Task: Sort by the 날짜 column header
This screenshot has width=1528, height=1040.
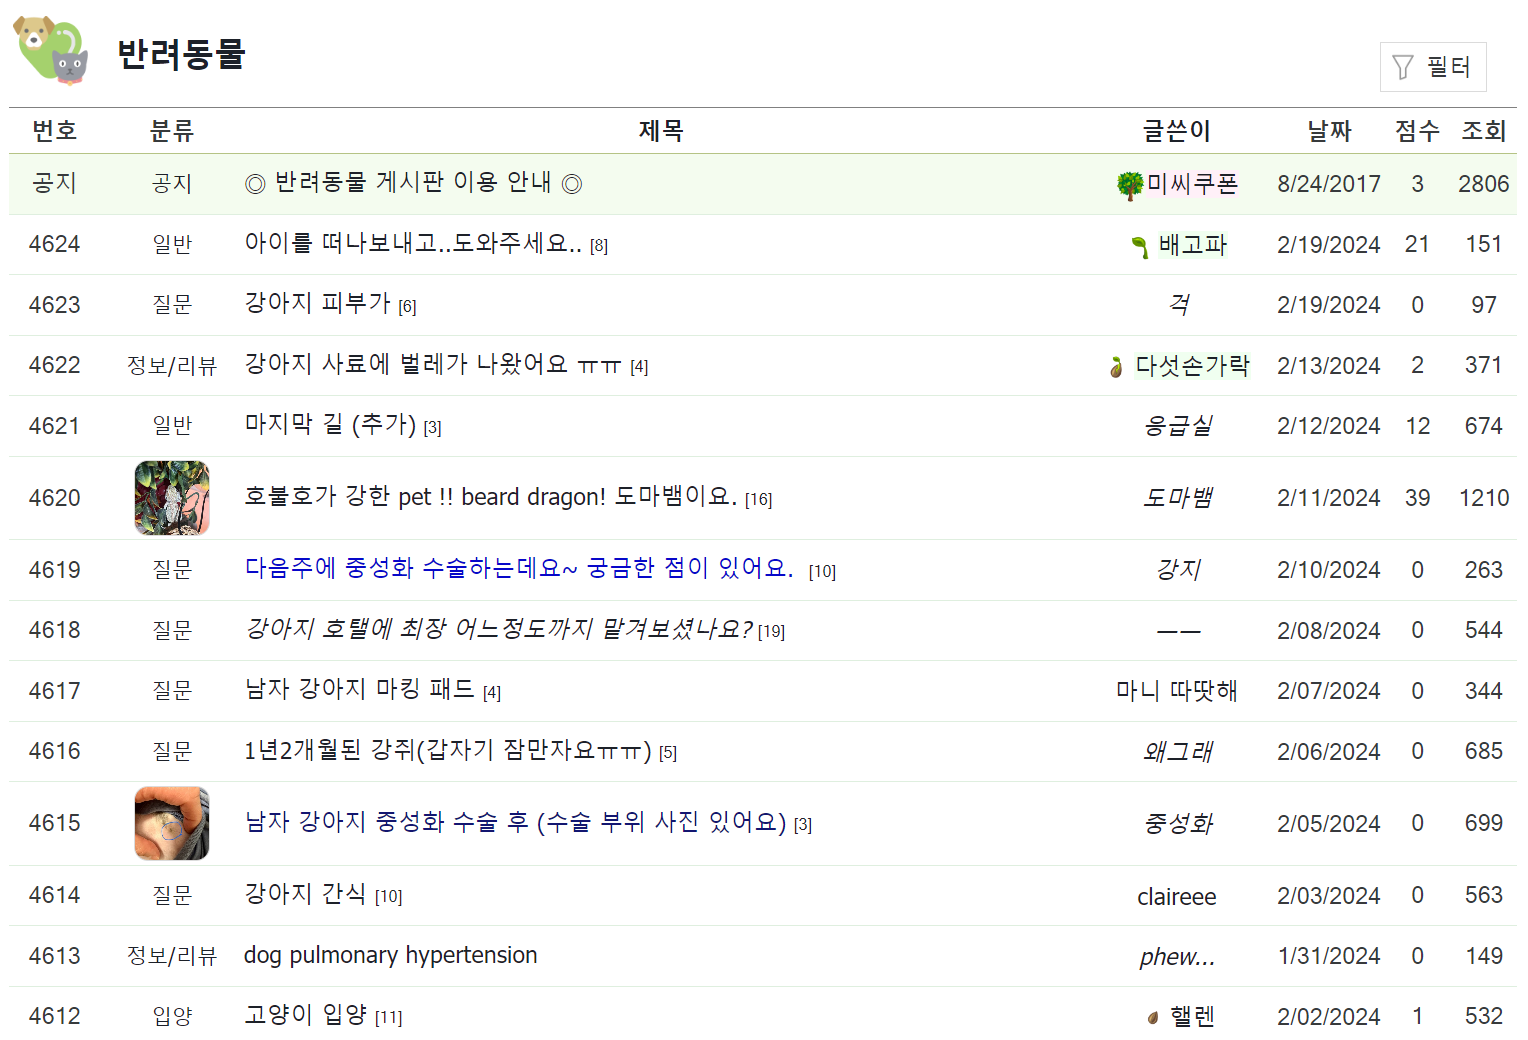Action: pos(1328,130)
